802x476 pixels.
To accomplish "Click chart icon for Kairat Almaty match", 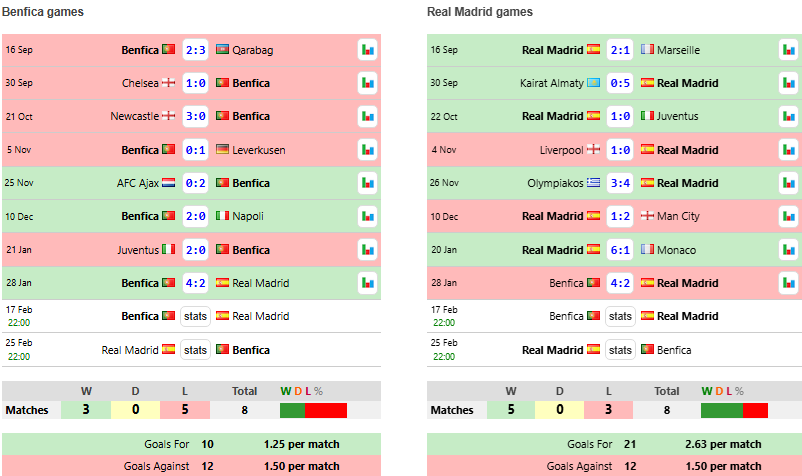I will pos(788,83).
